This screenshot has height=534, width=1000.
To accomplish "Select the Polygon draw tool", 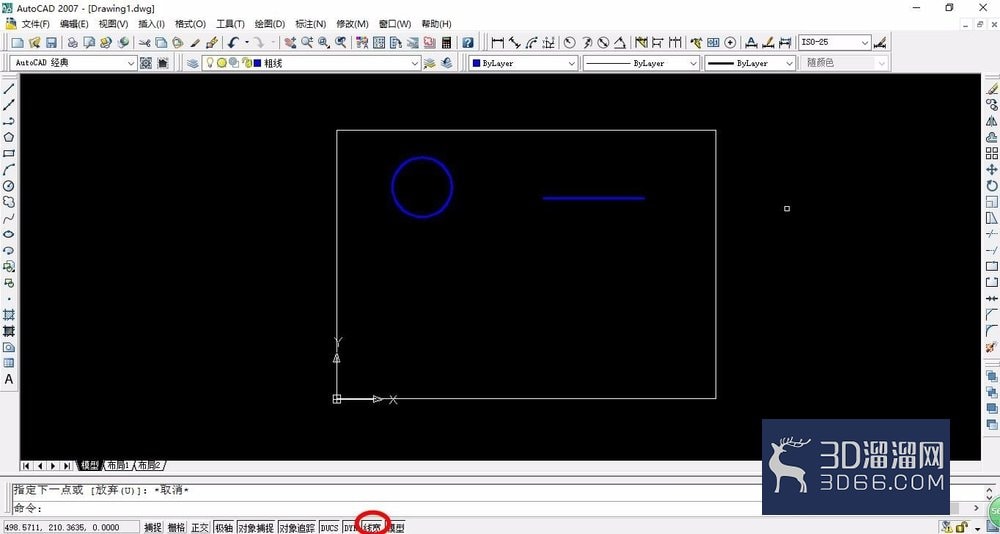I will click(x=9, y=137).
